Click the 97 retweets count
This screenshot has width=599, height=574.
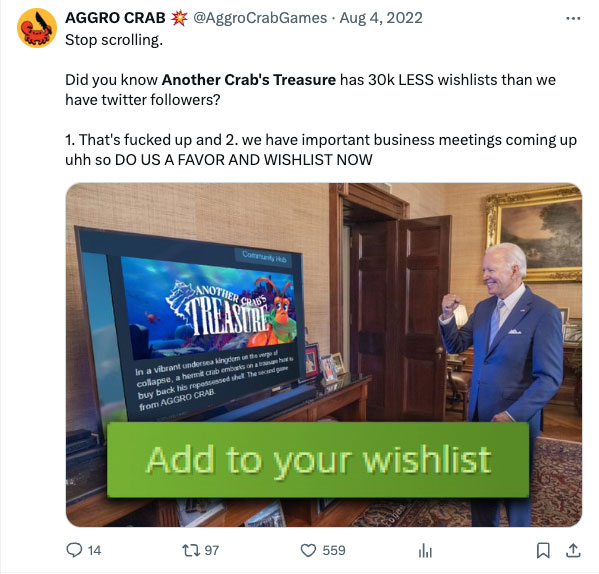(x=212, y=550)
